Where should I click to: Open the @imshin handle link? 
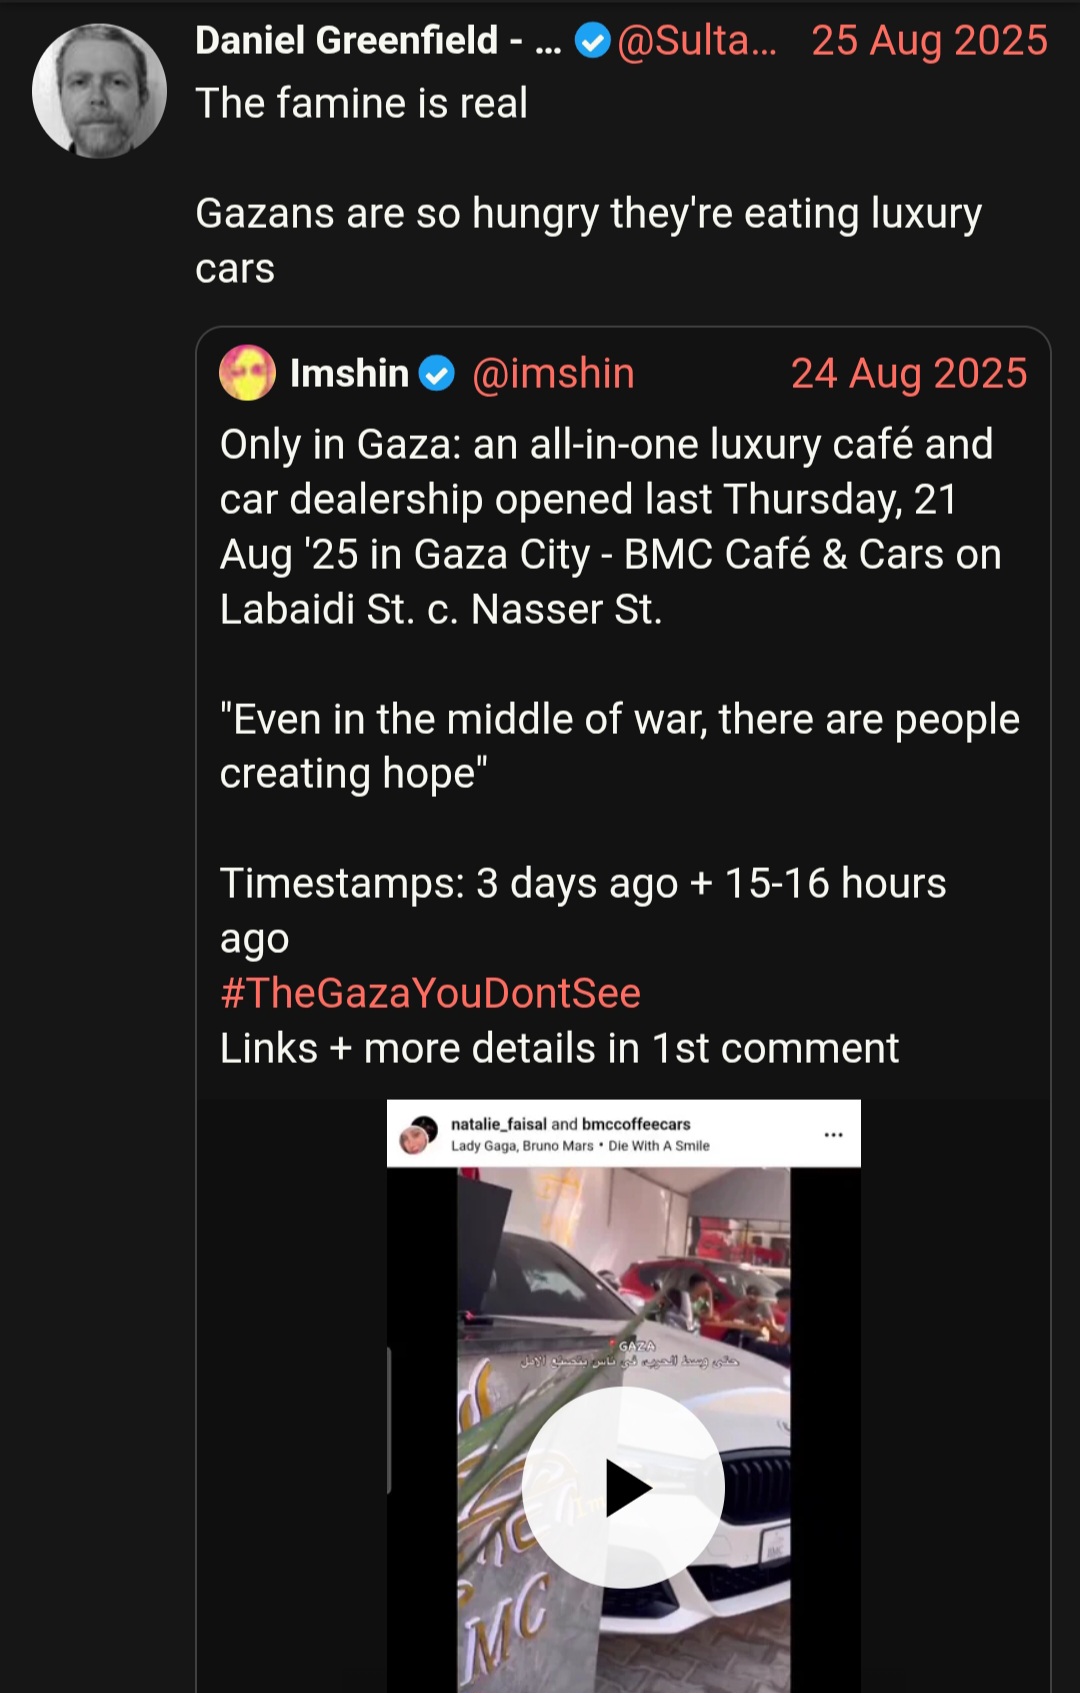pos(553,374)
